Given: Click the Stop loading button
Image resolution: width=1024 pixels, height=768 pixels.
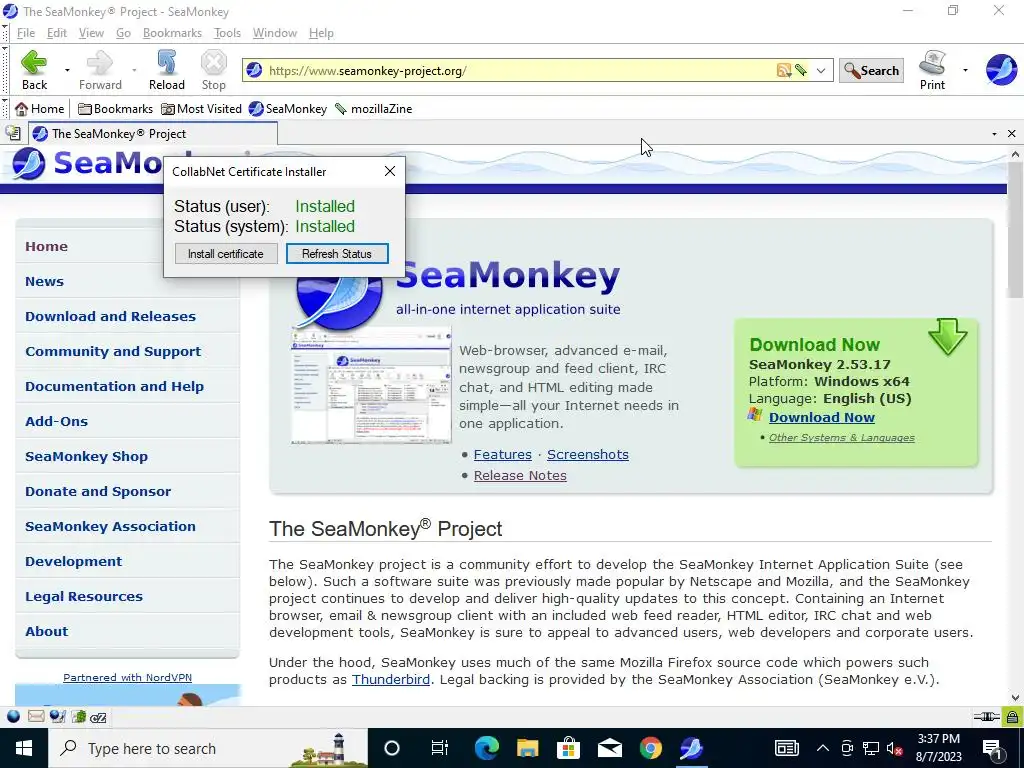Looking at the screenshot, I should point(213,70).
